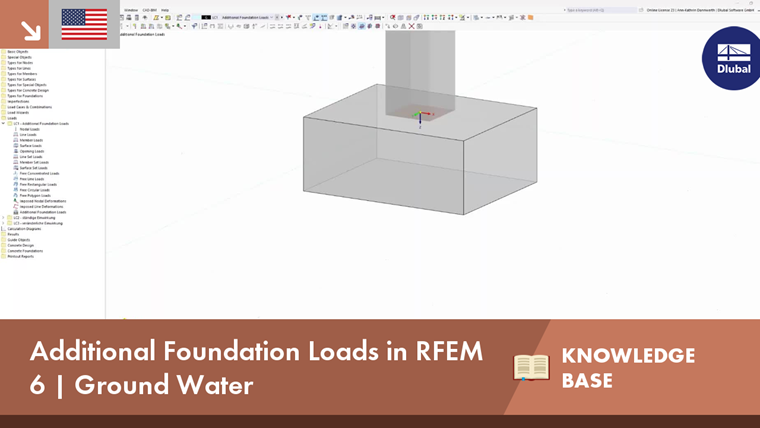The image size is (760, 428).
Task: Click the Free Circular Loads icon
Action: click(16, 190)
